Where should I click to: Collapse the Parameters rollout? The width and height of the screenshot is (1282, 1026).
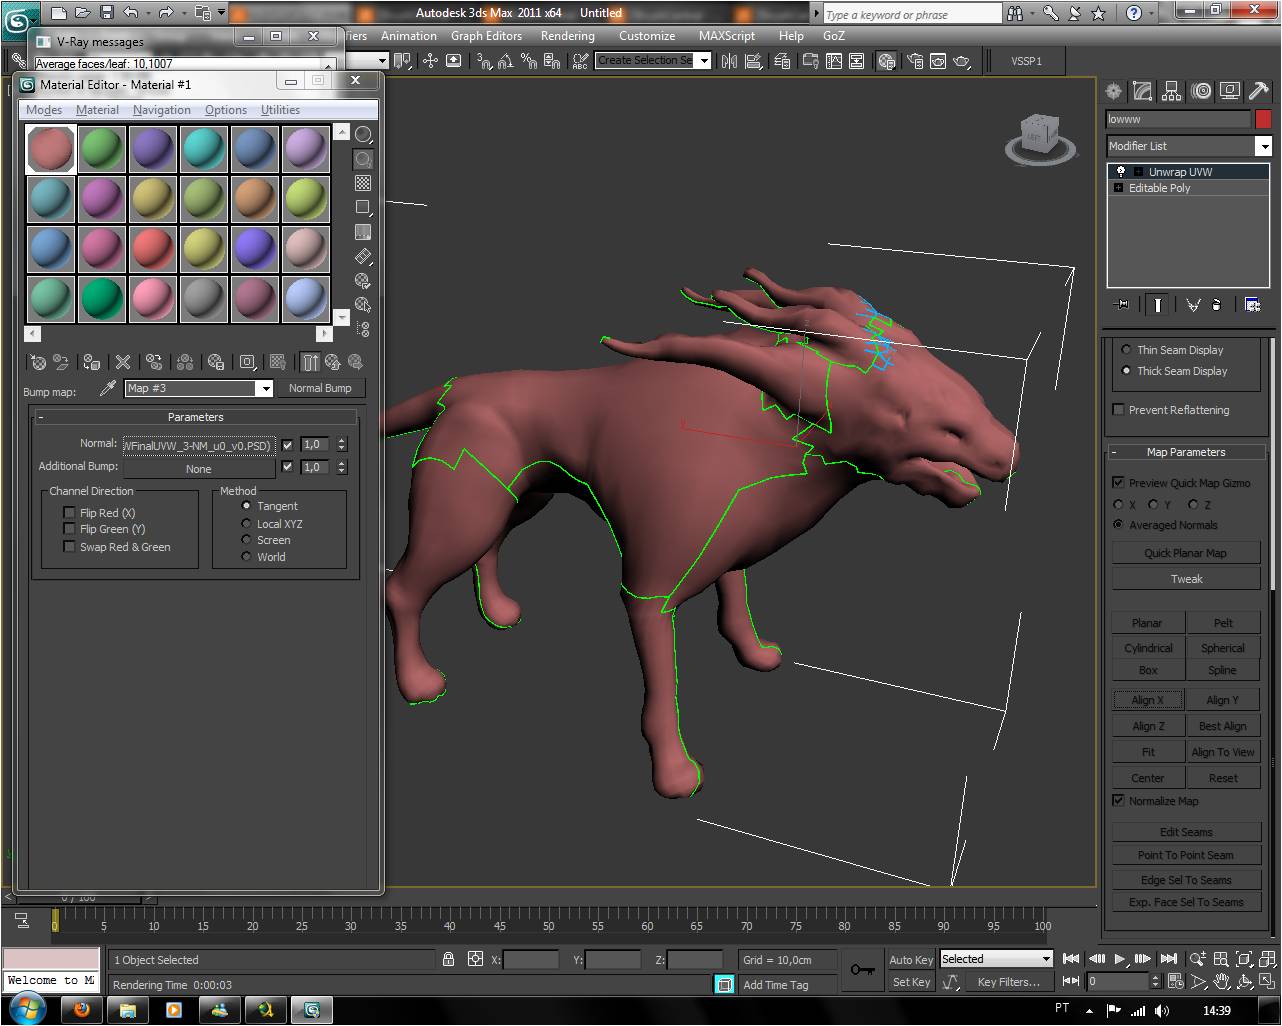coord(196,417)
